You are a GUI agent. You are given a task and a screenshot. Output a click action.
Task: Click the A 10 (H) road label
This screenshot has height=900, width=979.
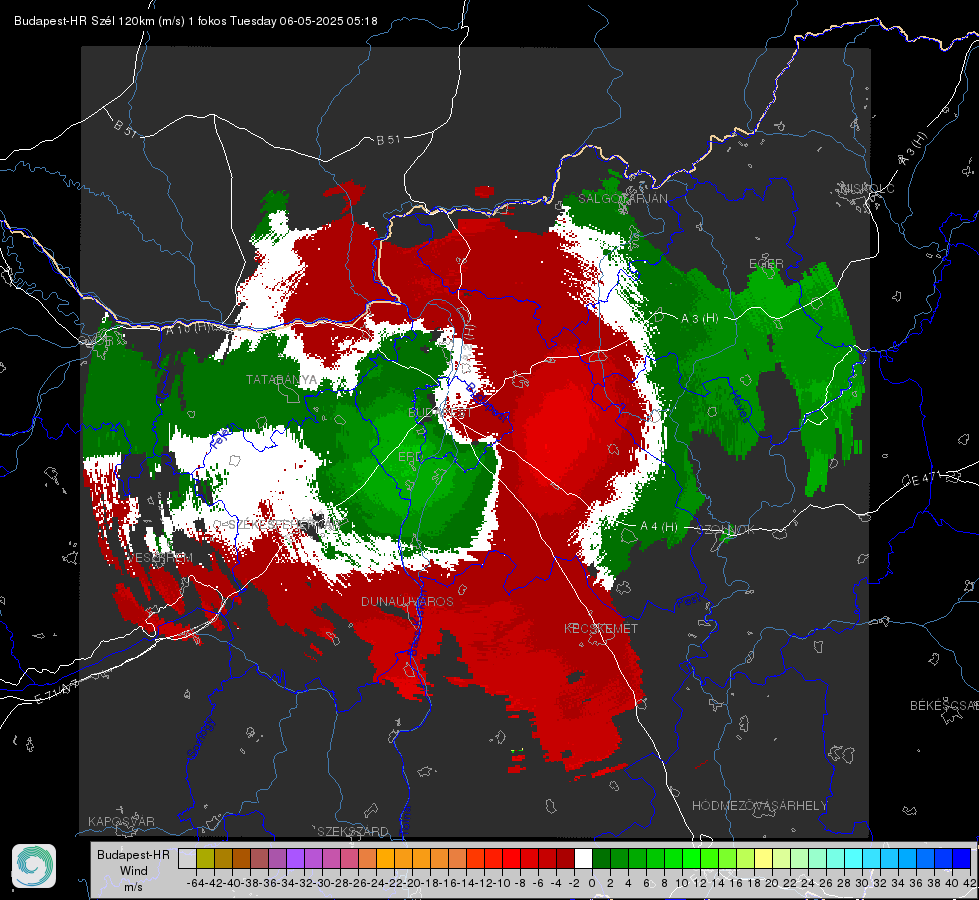click(x=190, y=327)
